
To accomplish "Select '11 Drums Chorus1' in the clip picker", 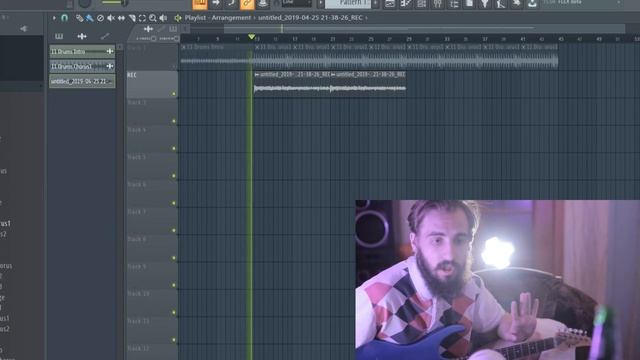I will point(82,66).
